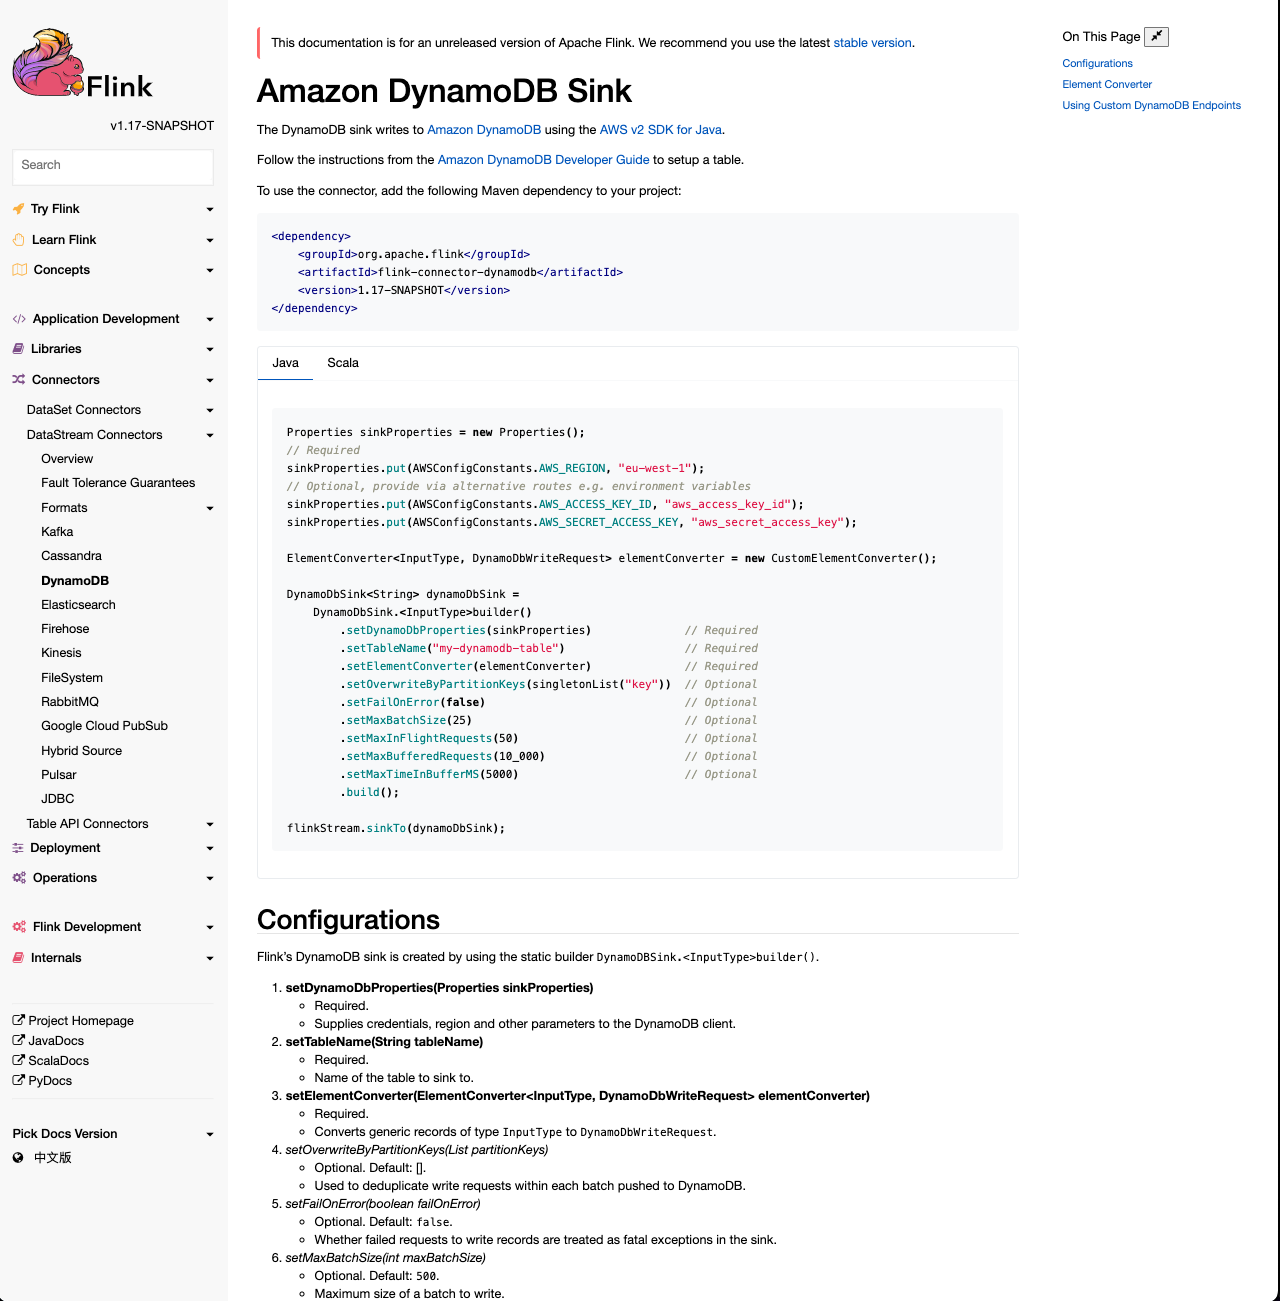Open the Amazon DynamoDB link

point(484,130)
